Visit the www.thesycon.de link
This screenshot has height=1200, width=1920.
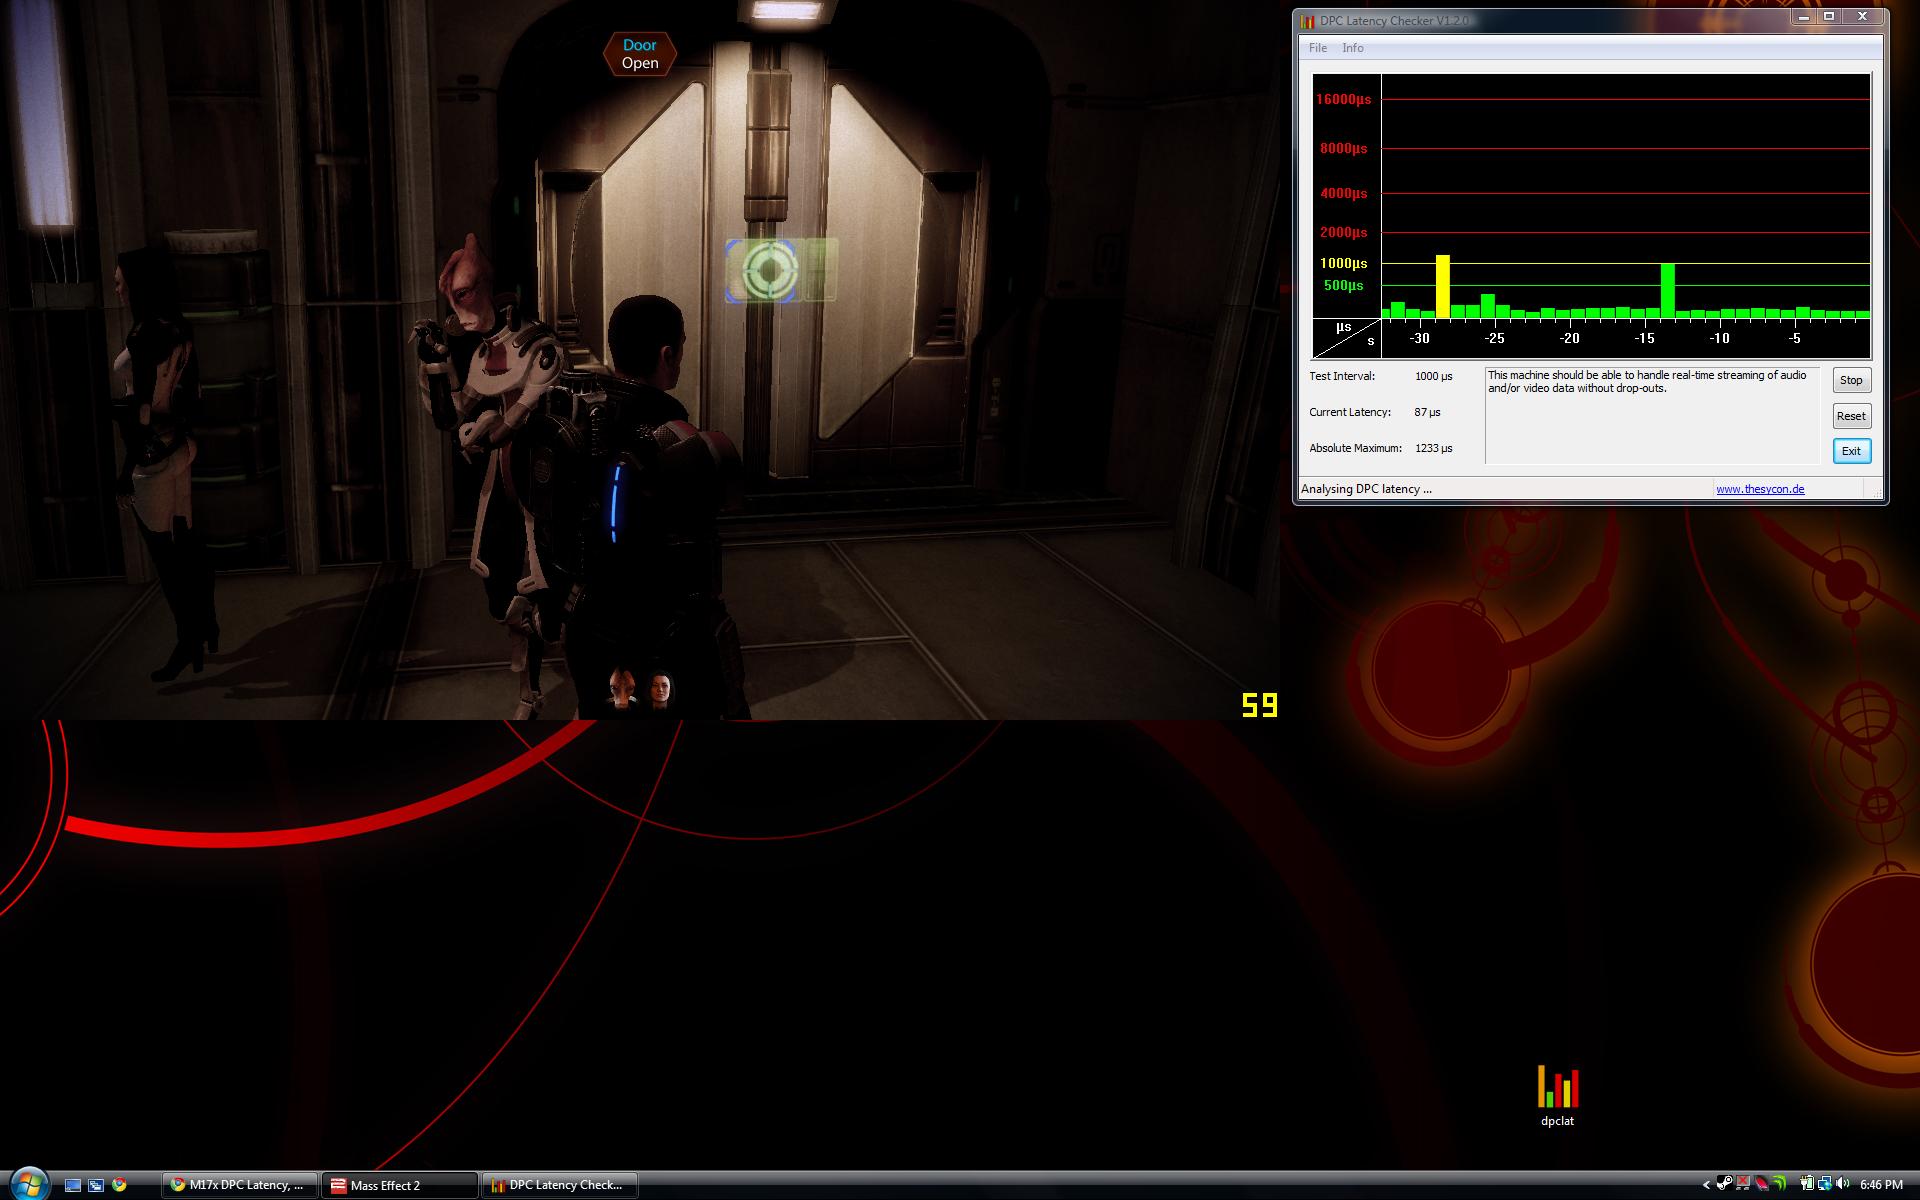1760,489
